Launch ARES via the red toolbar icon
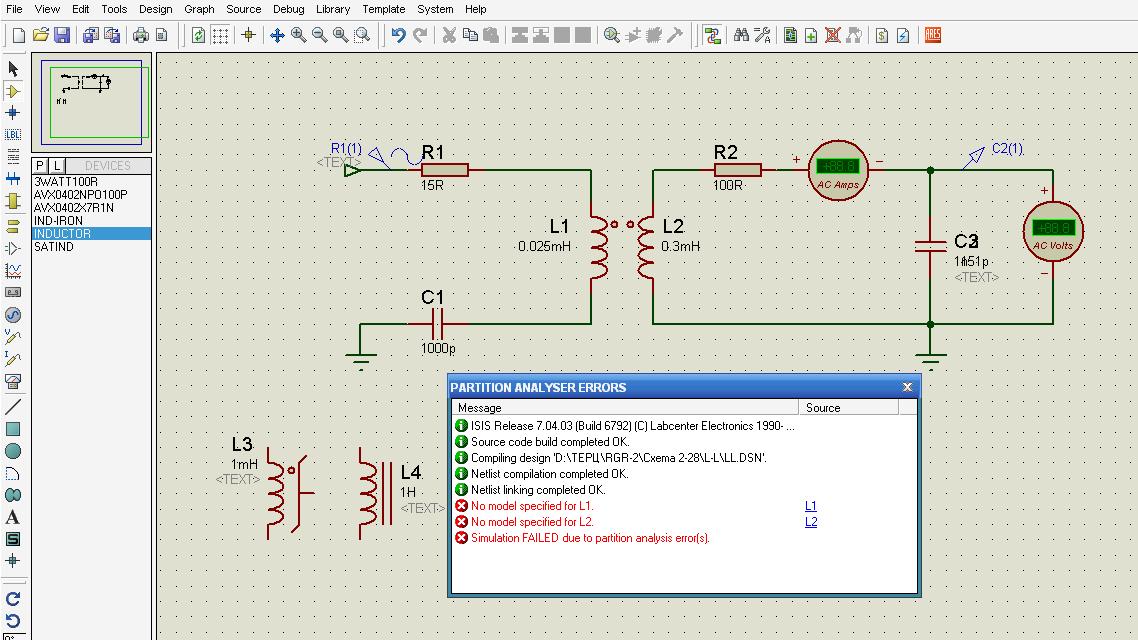The width and height of the screenshot is (1138, 640). [932, 35]
